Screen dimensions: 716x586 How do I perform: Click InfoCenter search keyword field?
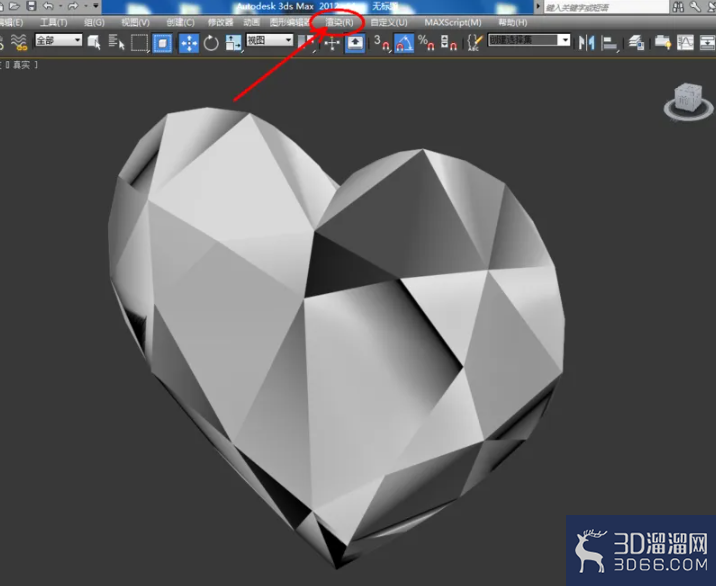pos(606,7)
